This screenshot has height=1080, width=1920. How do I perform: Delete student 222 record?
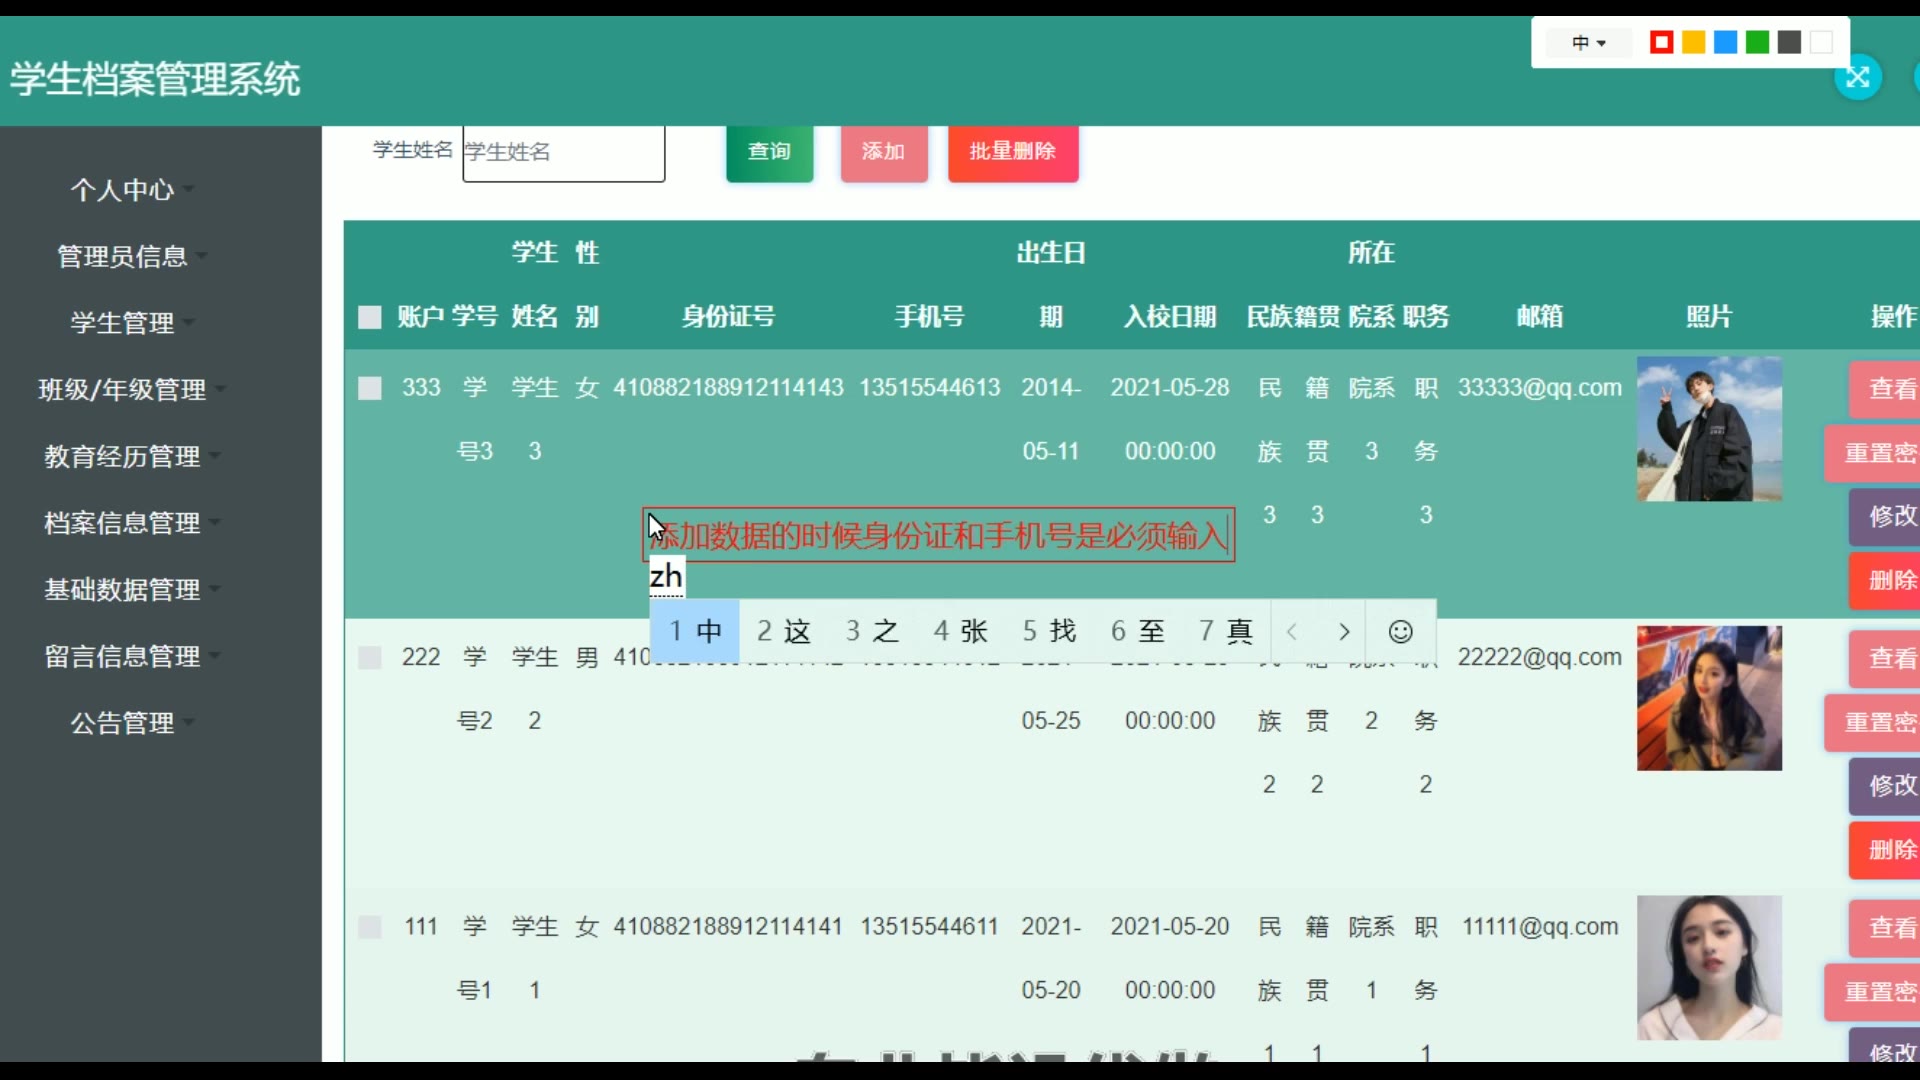(x=1886, y=850)
